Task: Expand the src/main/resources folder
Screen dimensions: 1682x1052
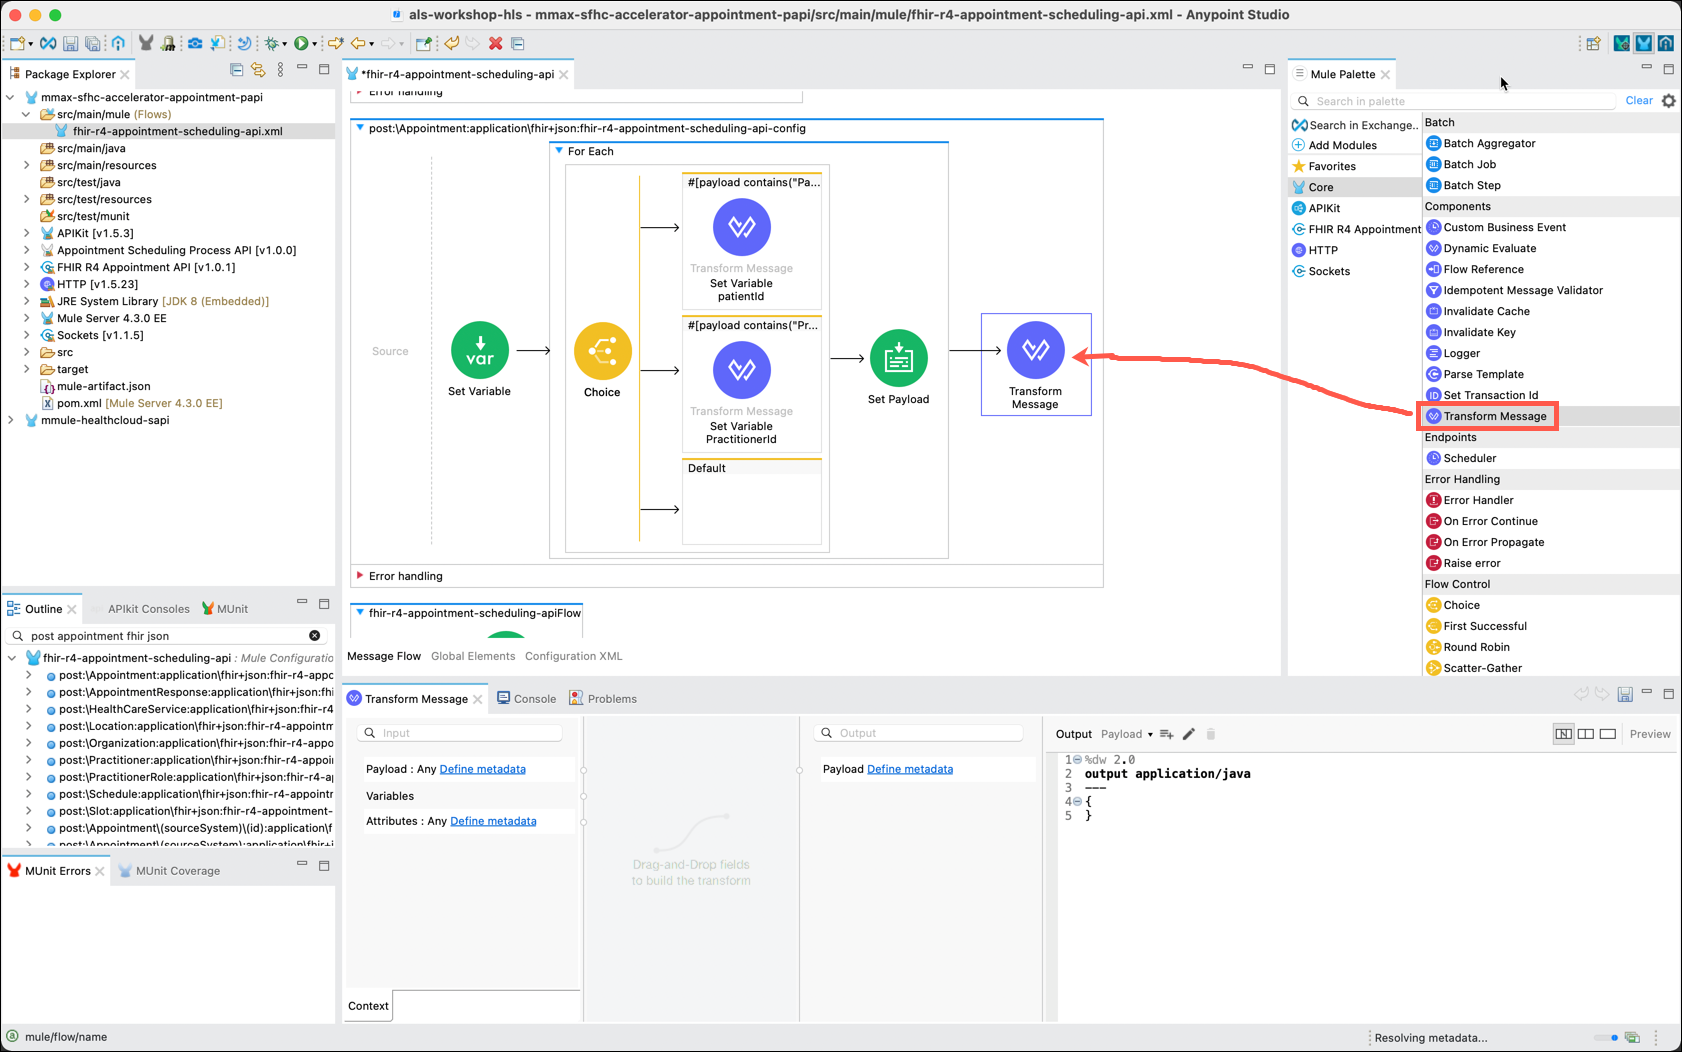Action: 27,165
